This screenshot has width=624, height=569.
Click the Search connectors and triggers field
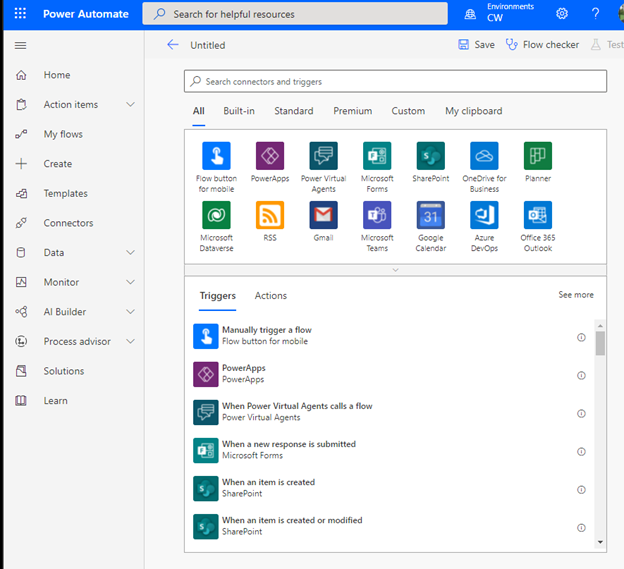pos(395,82)
